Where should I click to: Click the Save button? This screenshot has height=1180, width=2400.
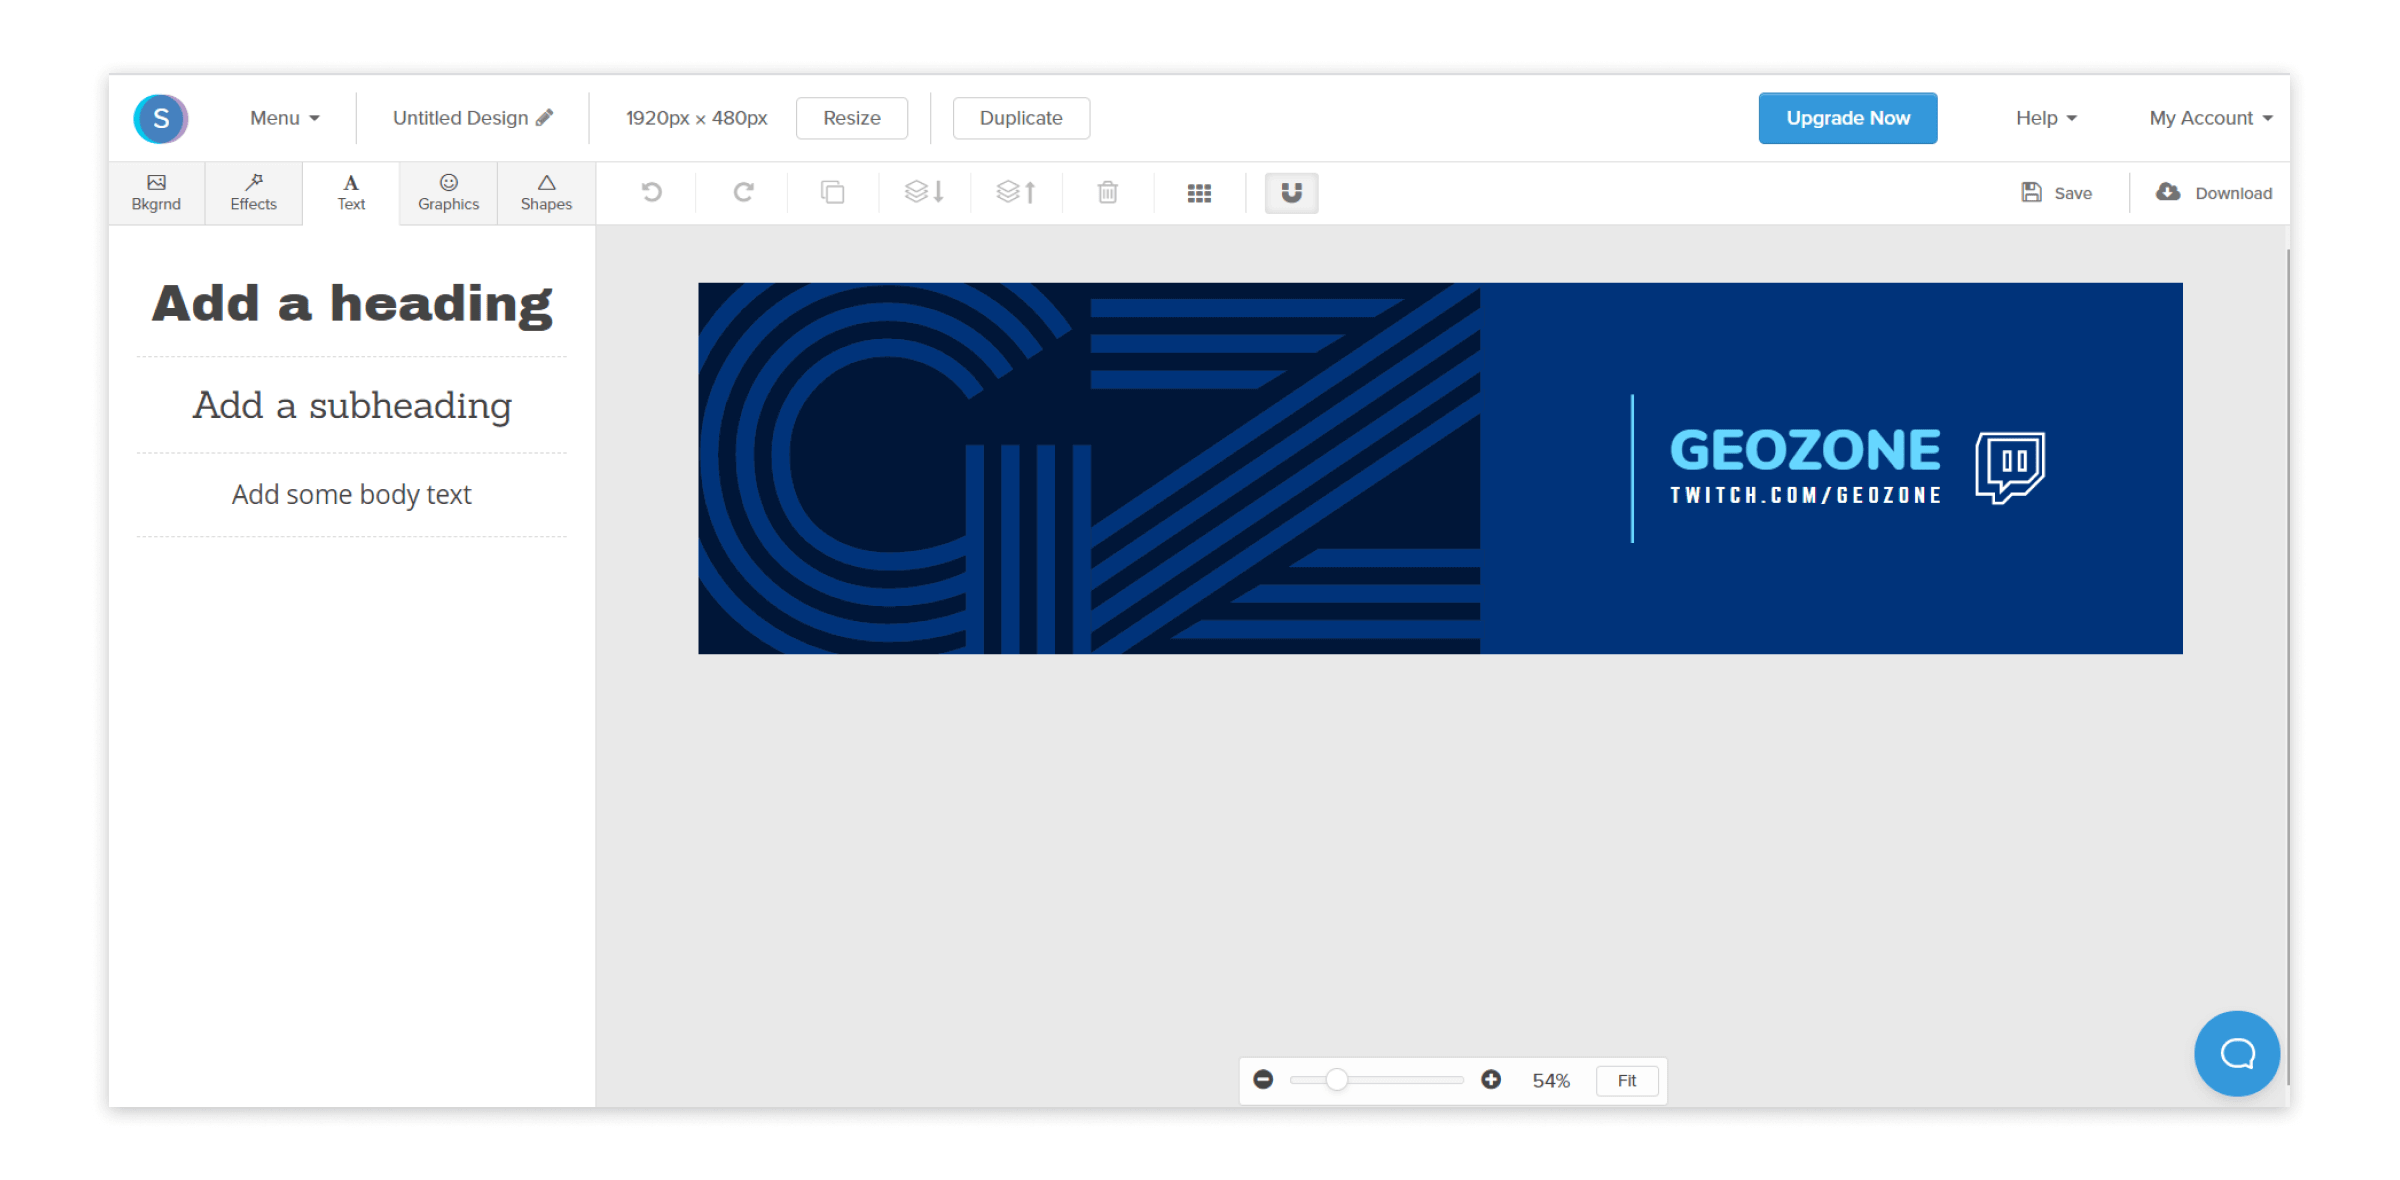click(2056, 193)
